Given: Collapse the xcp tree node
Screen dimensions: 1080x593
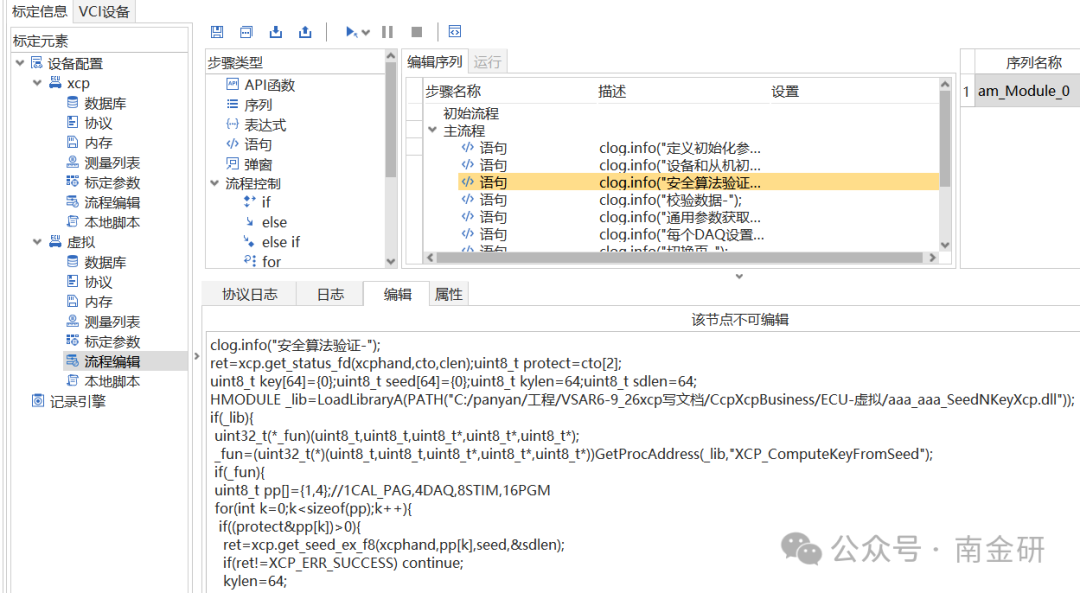Looking at the screenshot, I should [x=37, y=82].
